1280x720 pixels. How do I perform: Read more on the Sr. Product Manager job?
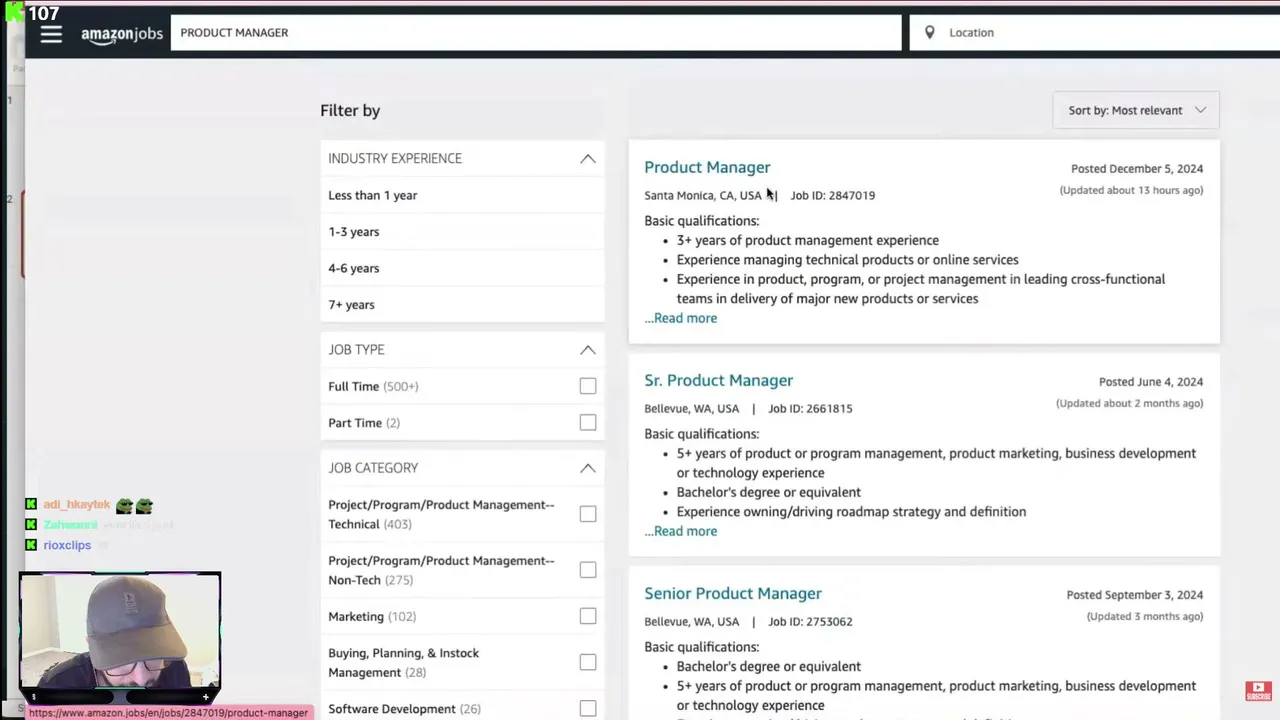(x=681, y=531)
